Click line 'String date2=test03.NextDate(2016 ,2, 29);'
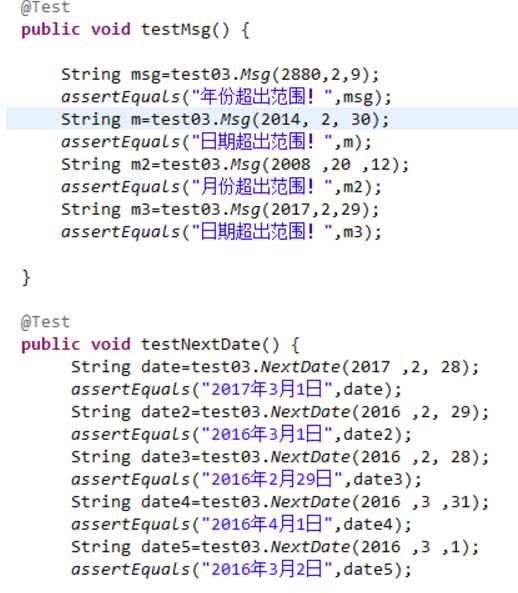 280,412
